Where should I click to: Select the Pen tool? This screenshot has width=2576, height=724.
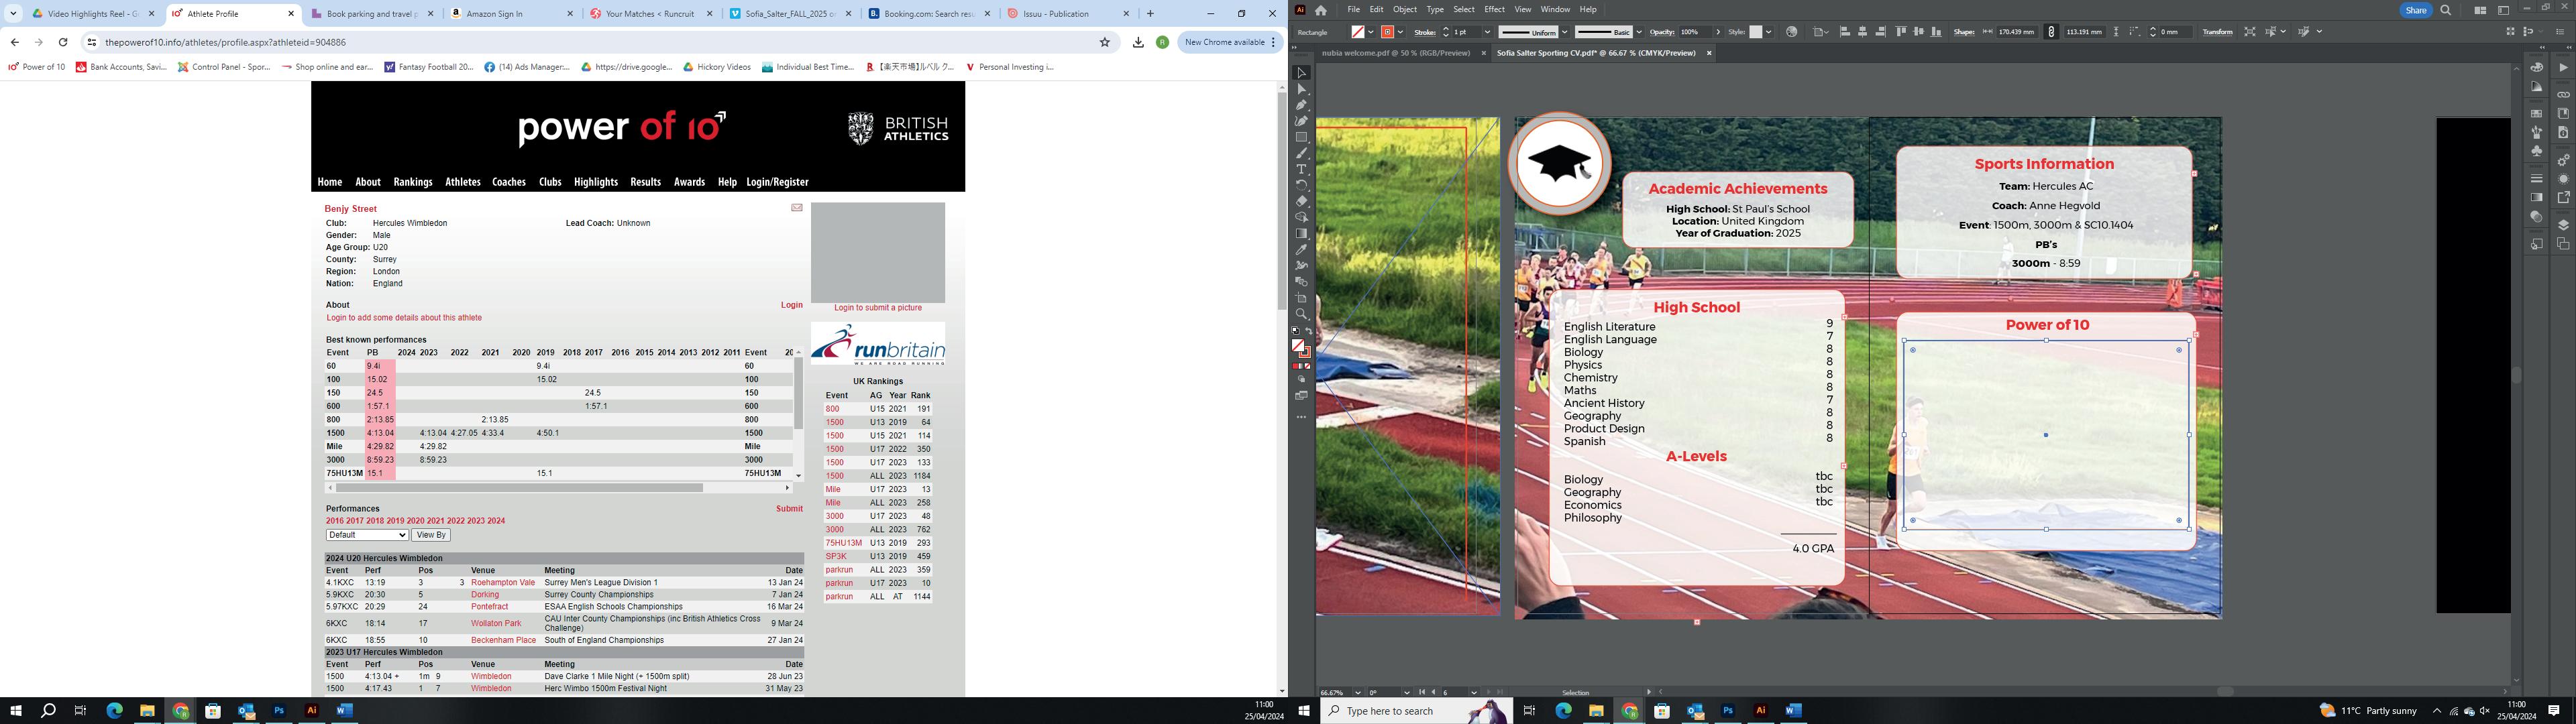click(1301, 105)
